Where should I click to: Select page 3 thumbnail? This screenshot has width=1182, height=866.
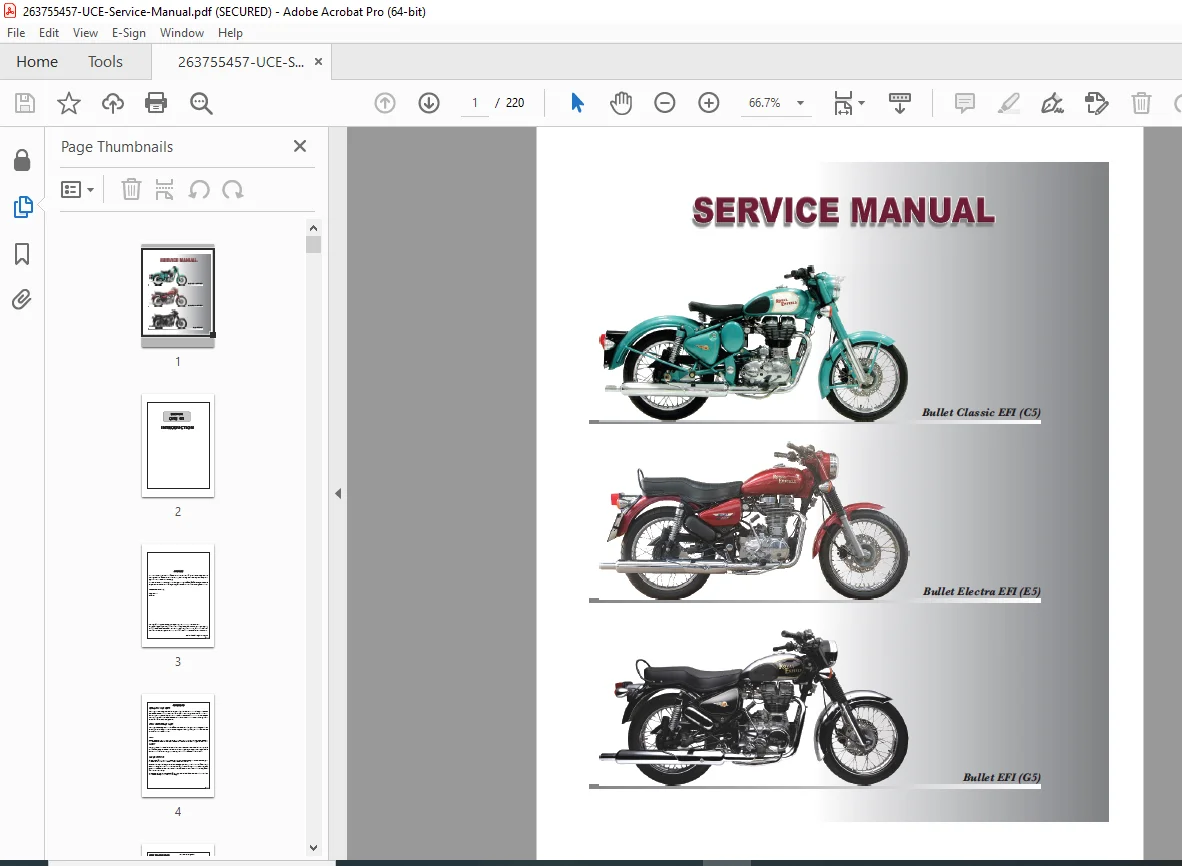[x=178, y=595]
